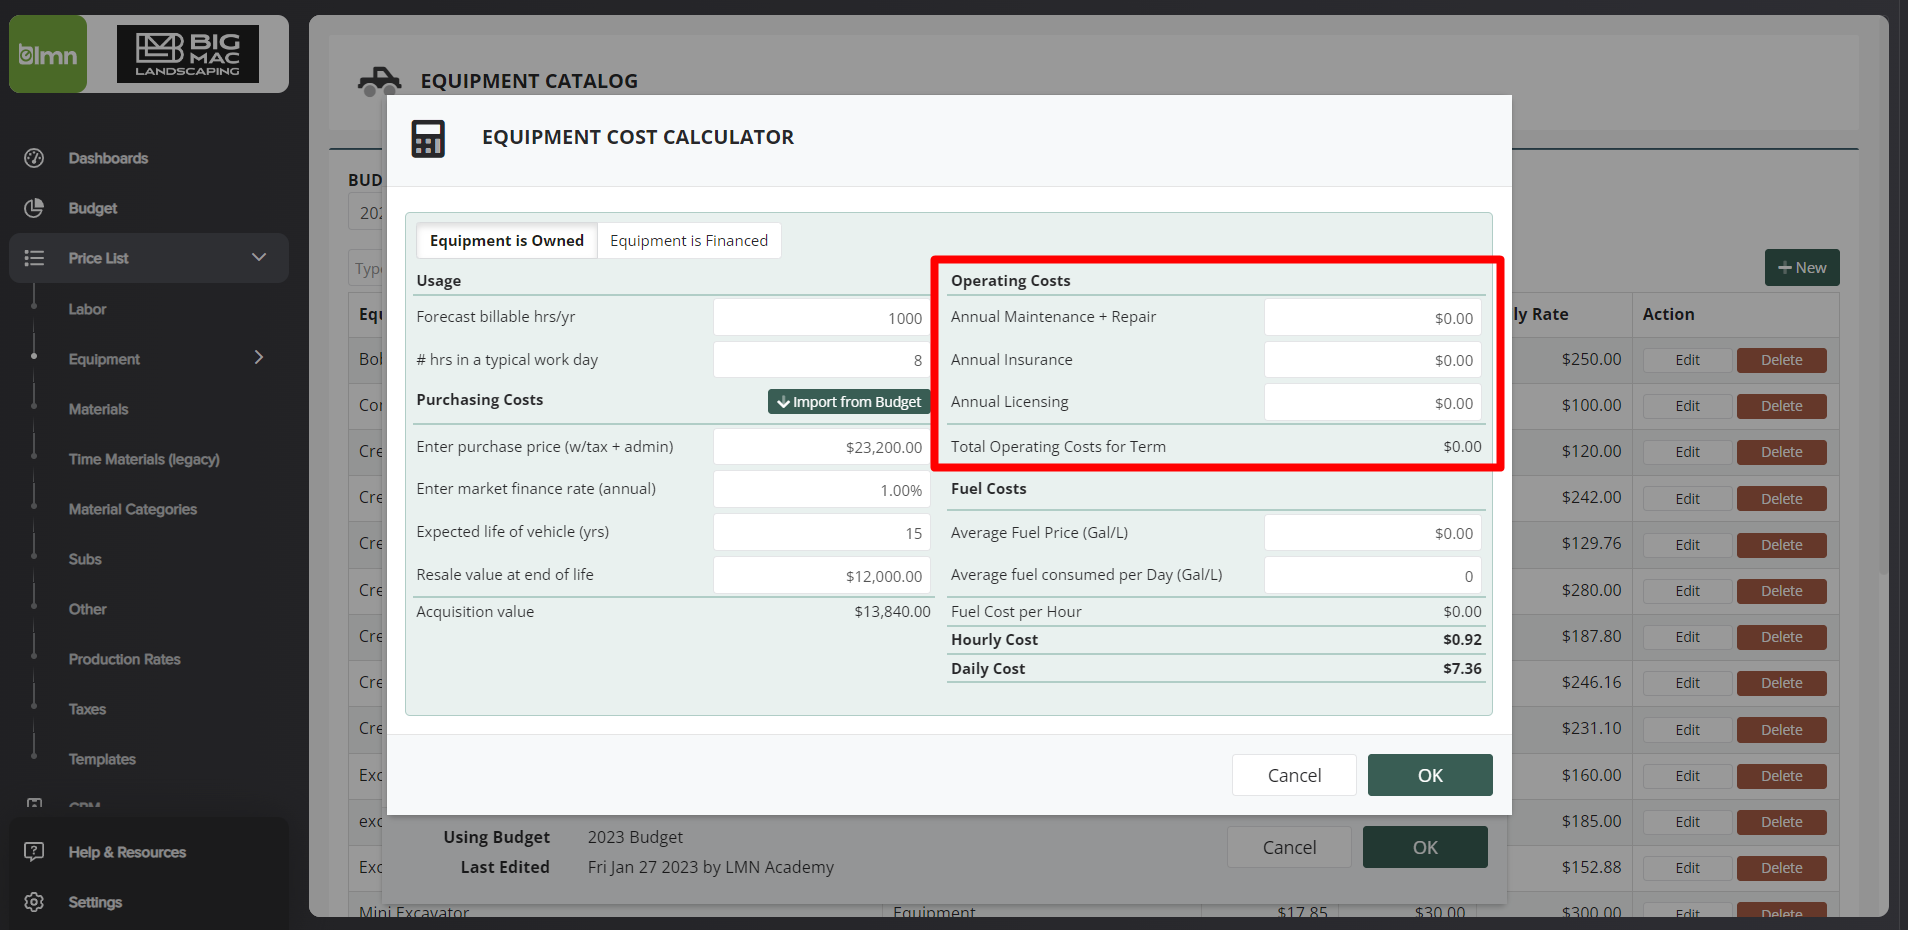Click the New button in catalog
The image size is (1908, 930).
(x=1802, y=267)
